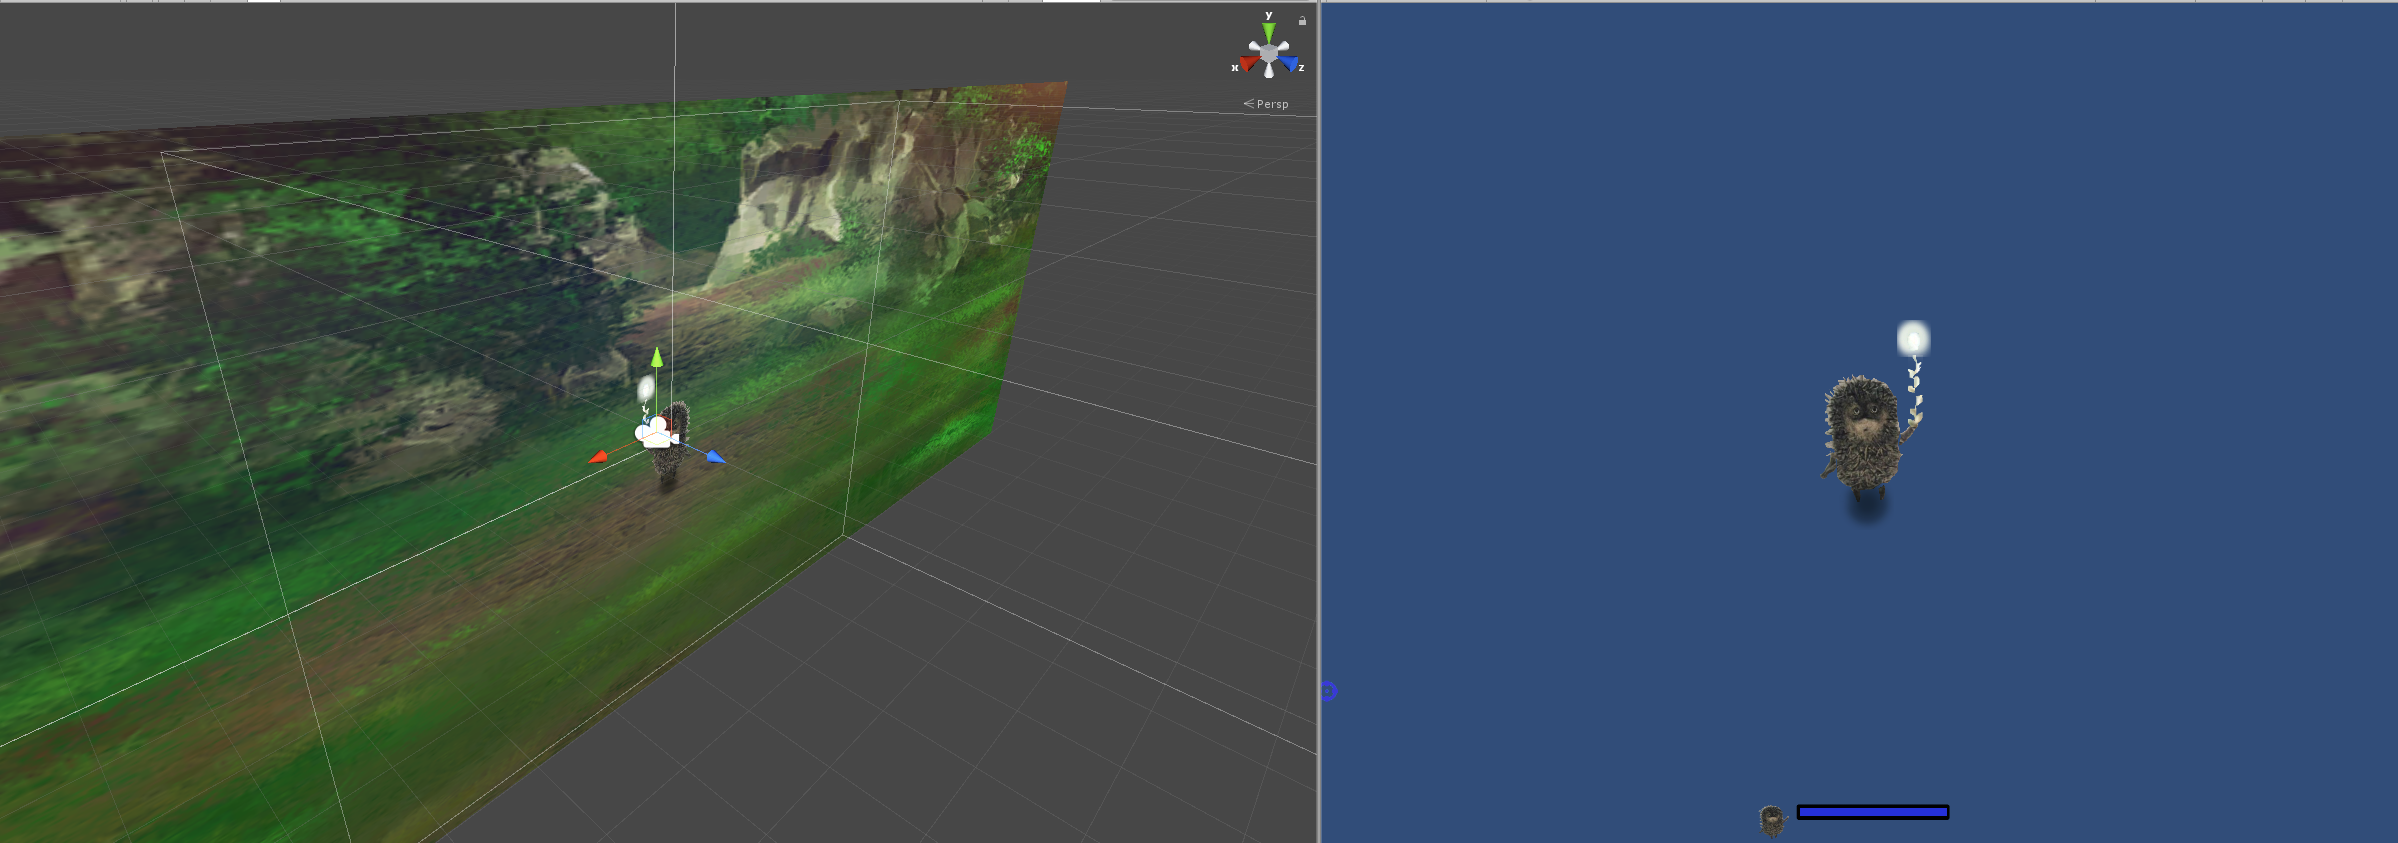Image resolution: width=2398 pixels, height=843 pixels.
Task: Click the upper-right white cone on orientation gizmo
Action: [1283, 46]
